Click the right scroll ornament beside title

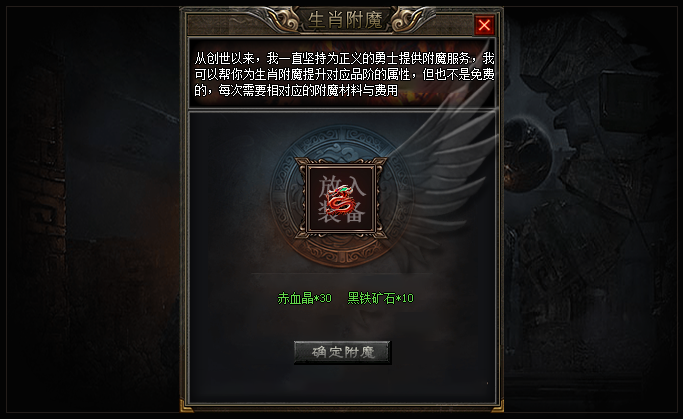(409, 20)
